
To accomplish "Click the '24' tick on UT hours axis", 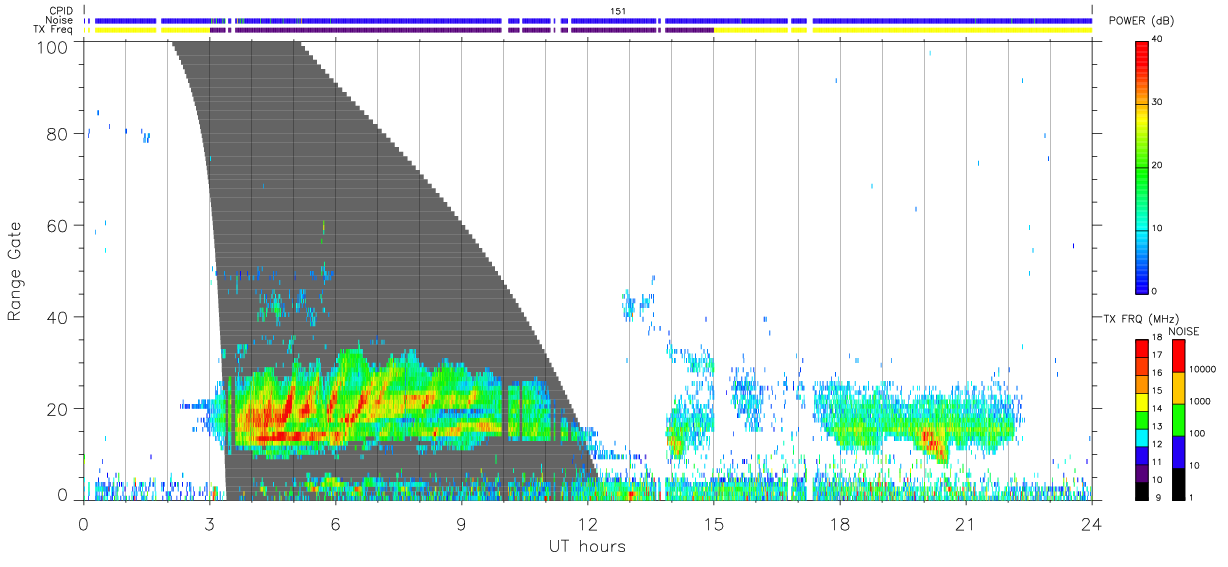I will [1091, 523].
